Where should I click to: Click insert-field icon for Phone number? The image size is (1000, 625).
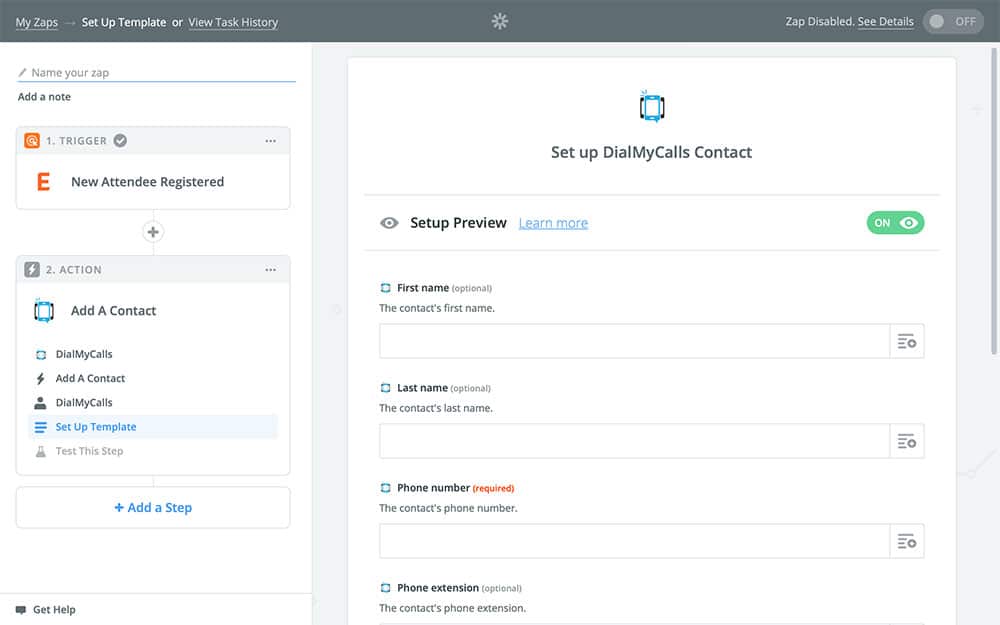coord(907,541)
